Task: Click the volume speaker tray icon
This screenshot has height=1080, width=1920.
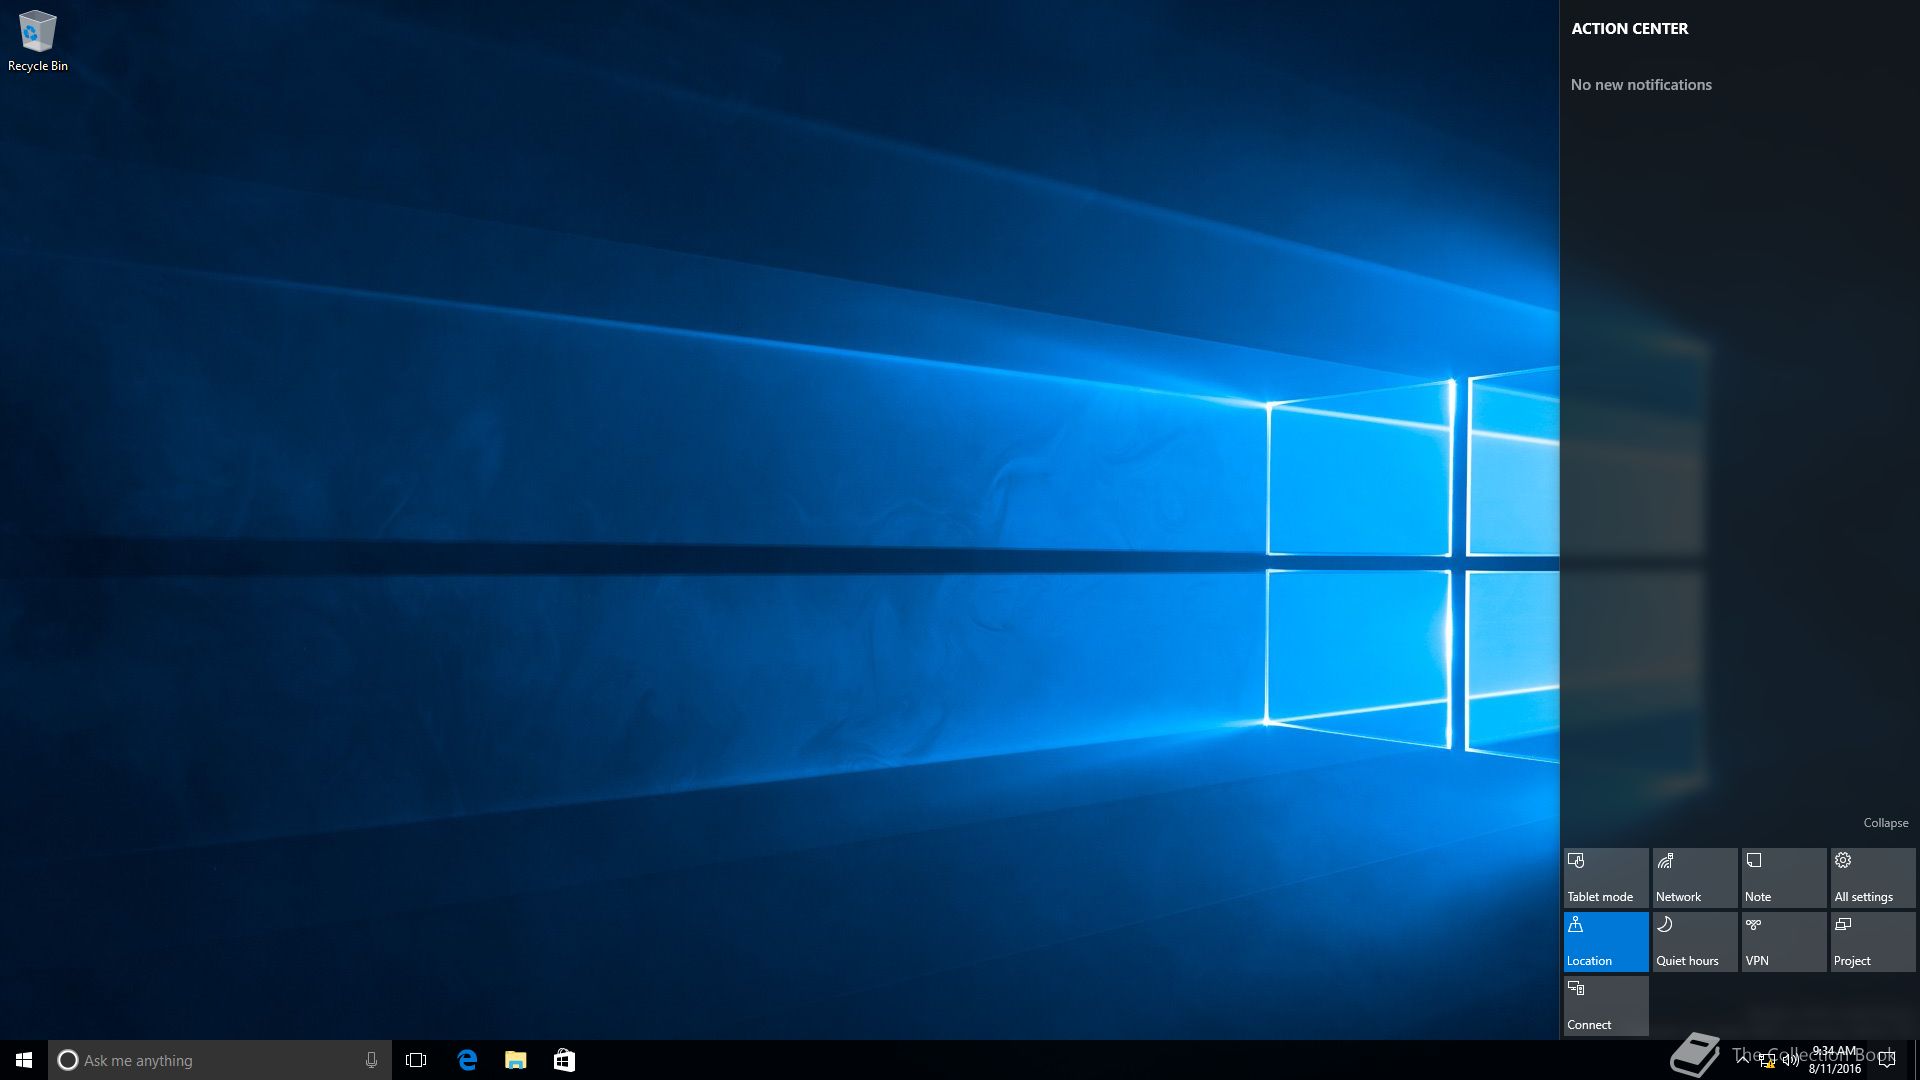Action: [x=1791, y=1061]
